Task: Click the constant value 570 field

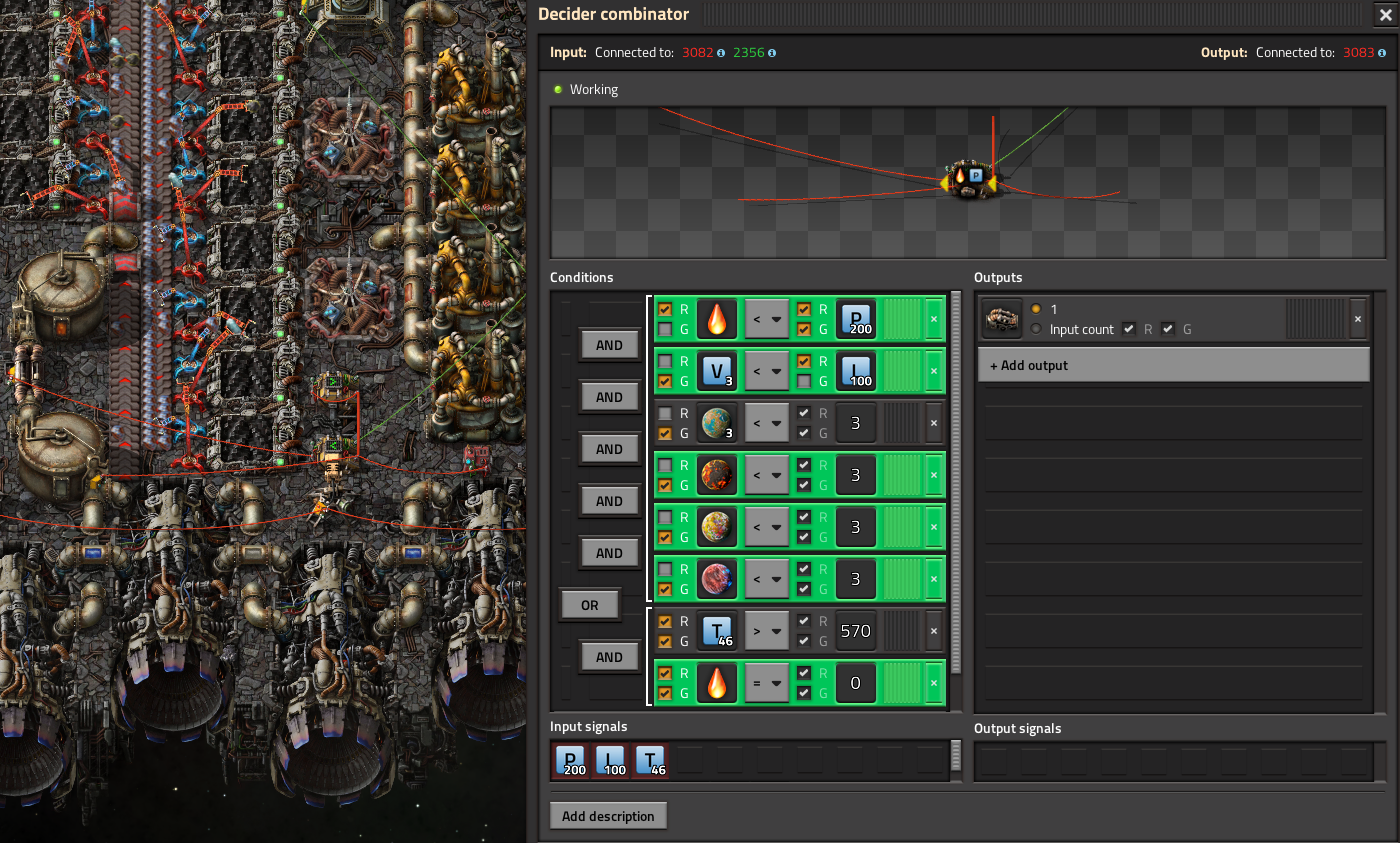Action: pos(855,631)
